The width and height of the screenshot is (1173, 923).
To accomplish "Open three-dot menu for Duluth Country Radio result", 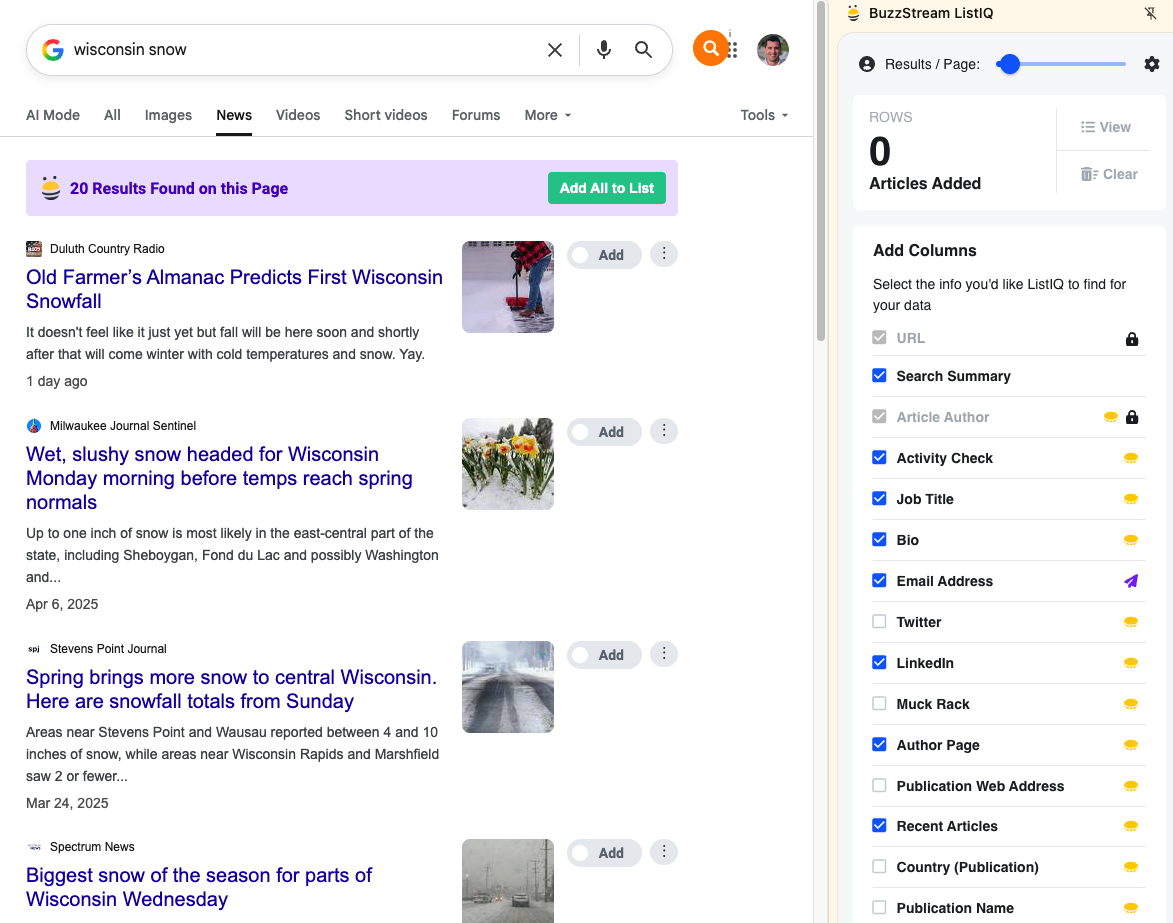I will tap(663, 254).
